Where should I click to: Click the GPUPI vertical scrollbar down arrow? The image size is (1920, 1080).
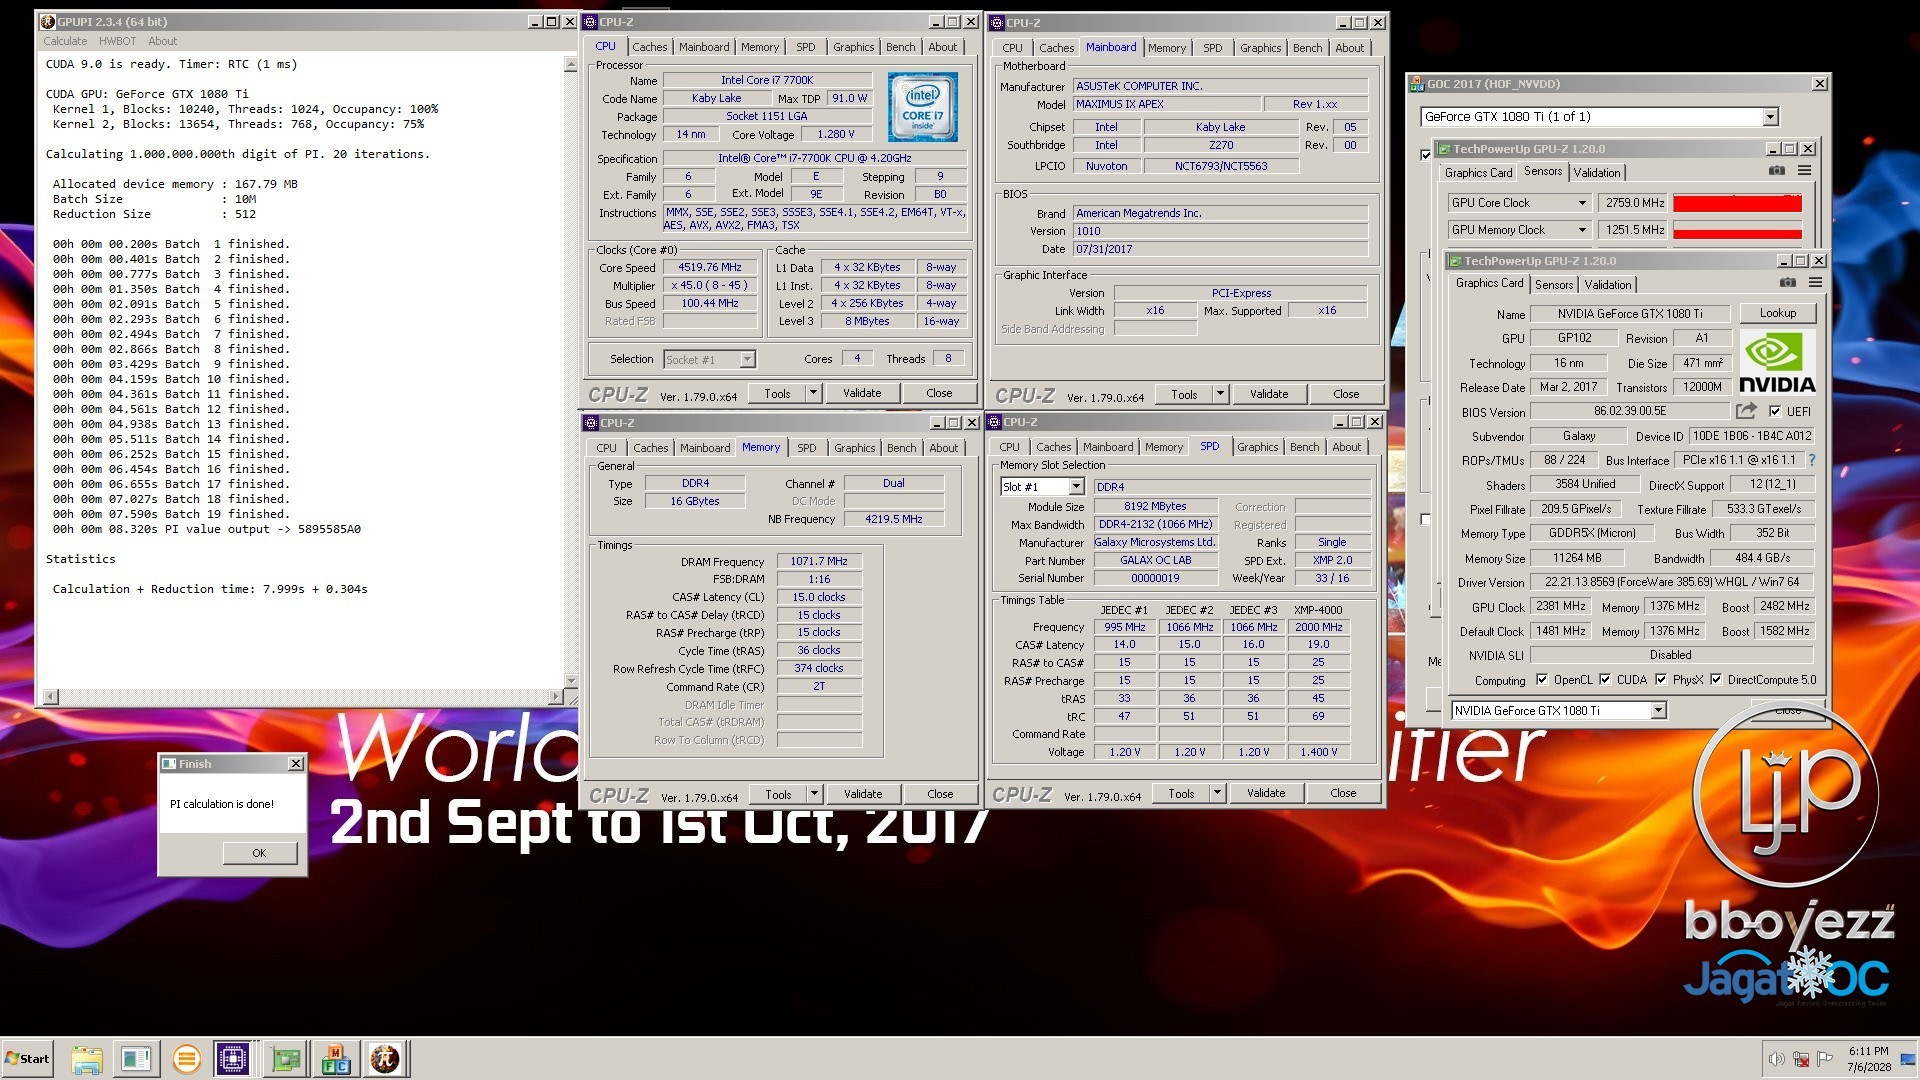pyautogui.click(x=571, y=681)
